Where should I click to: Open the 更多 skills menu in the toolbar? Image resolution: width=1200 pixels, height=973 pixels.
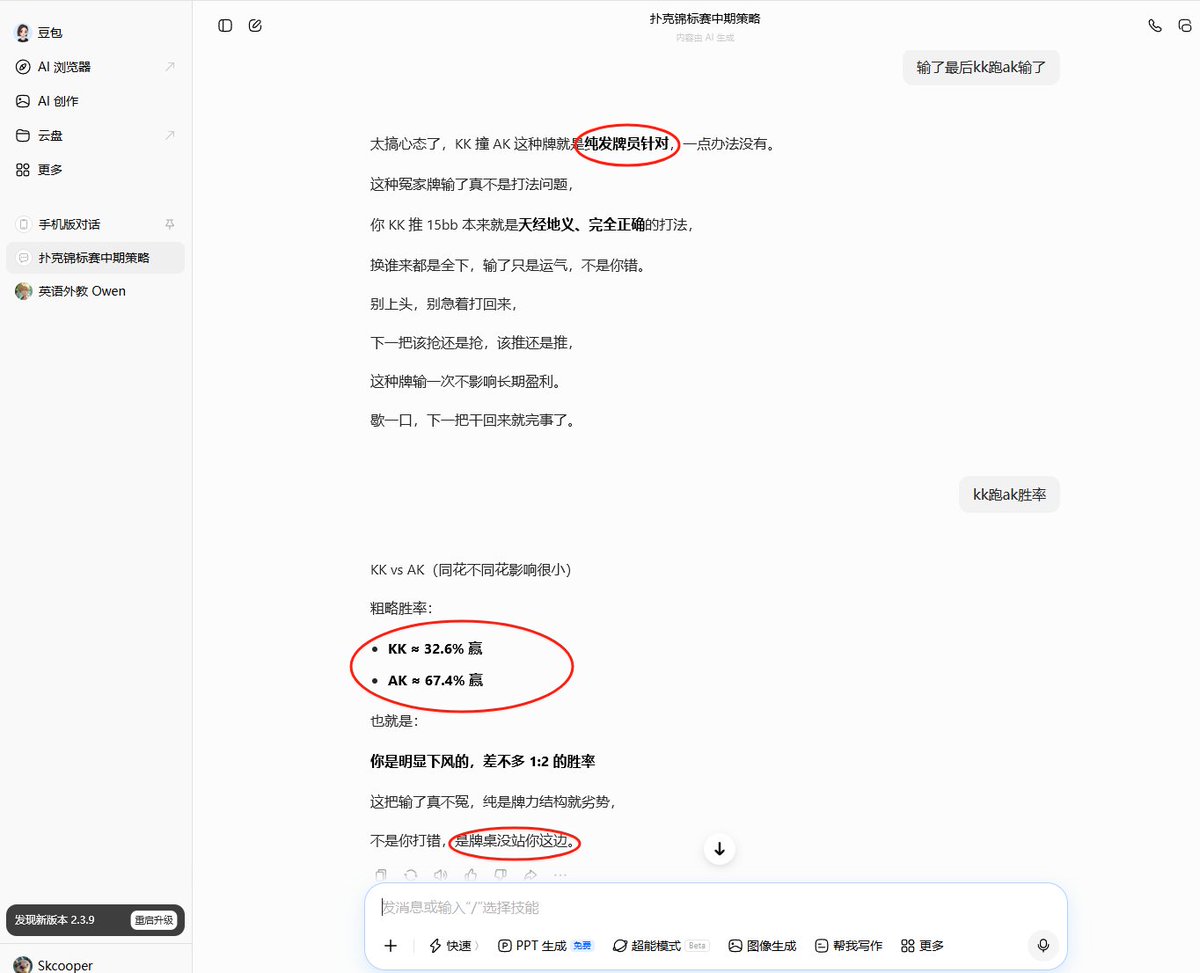pyautogui.click(x=920, y=945)
